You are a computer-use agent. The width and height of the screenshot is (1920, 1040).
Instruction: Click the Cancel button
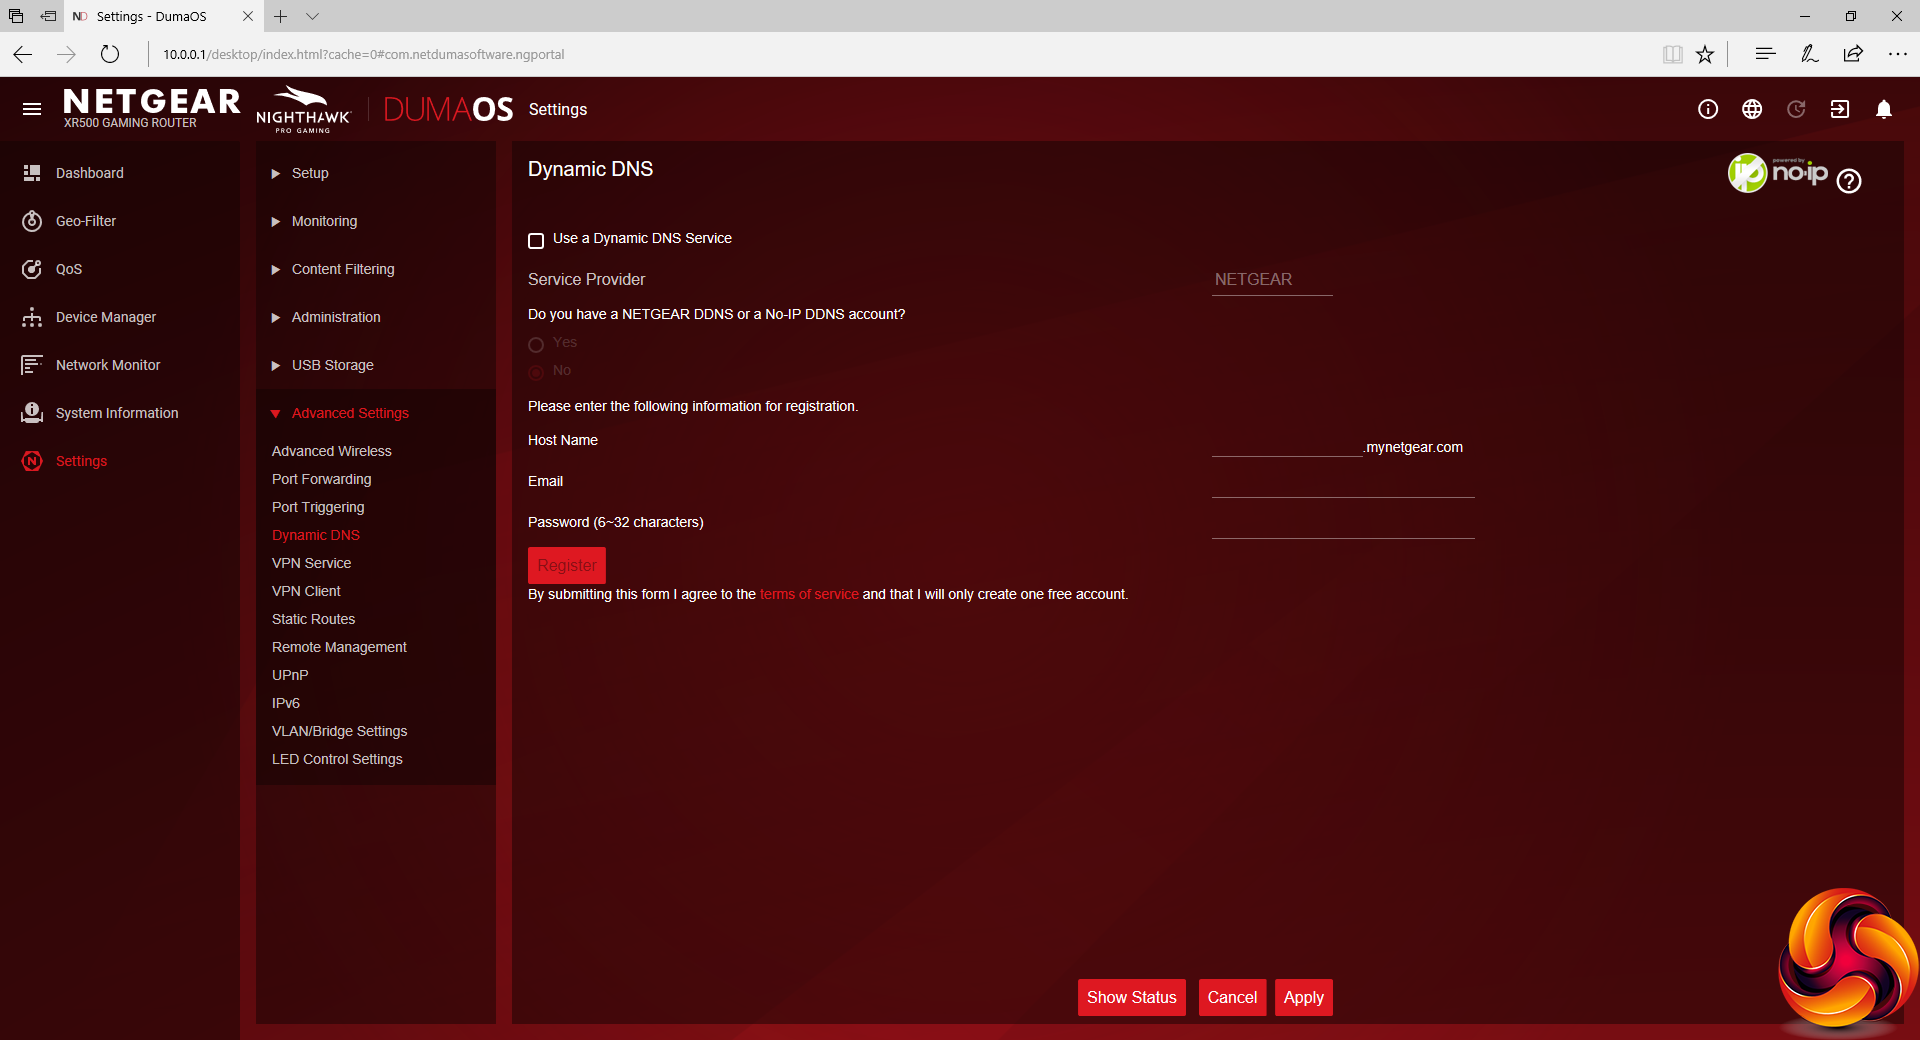[x=1232, y=997]
